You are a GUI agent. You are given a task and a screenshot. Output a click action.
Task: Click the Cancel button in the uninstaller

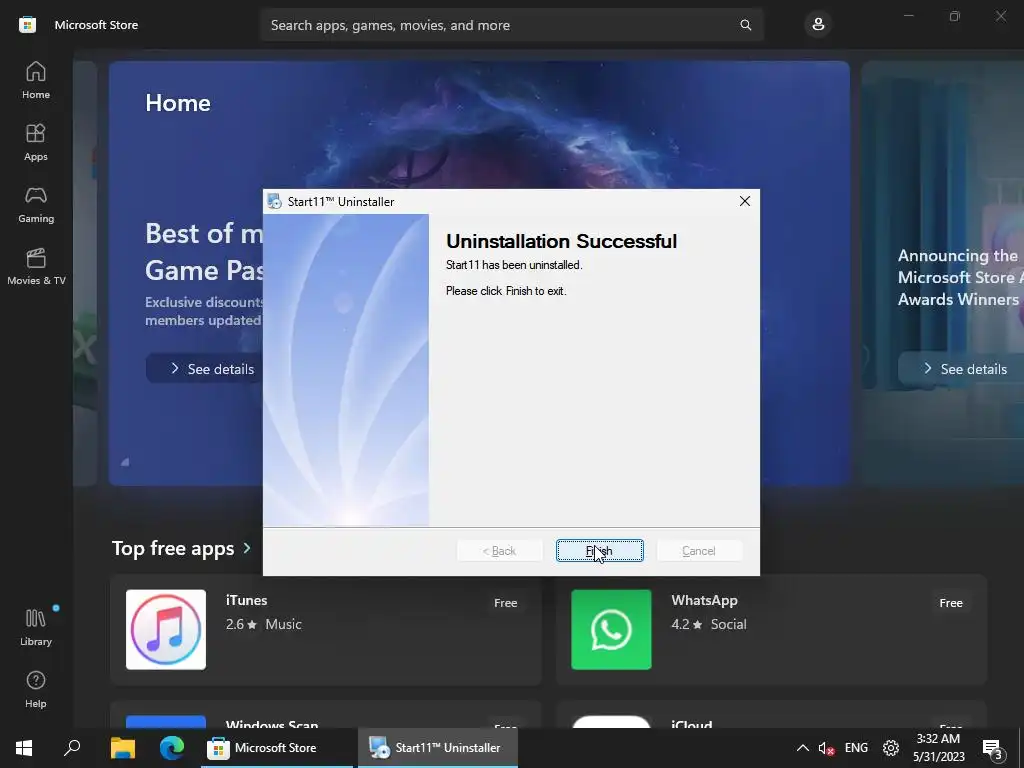[699, 551]
